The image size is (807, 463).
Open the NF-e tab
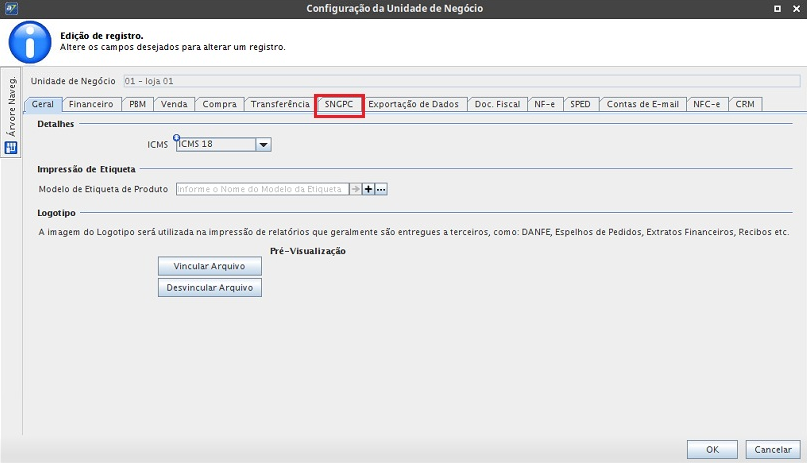(545, 104)
